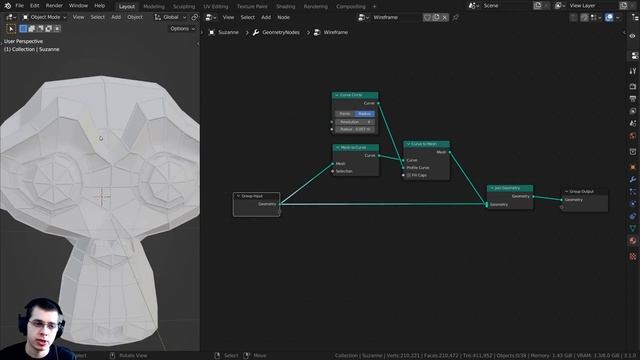Open the Material properties tab icon
Viewport: 640px width, 360px height.
633,241
